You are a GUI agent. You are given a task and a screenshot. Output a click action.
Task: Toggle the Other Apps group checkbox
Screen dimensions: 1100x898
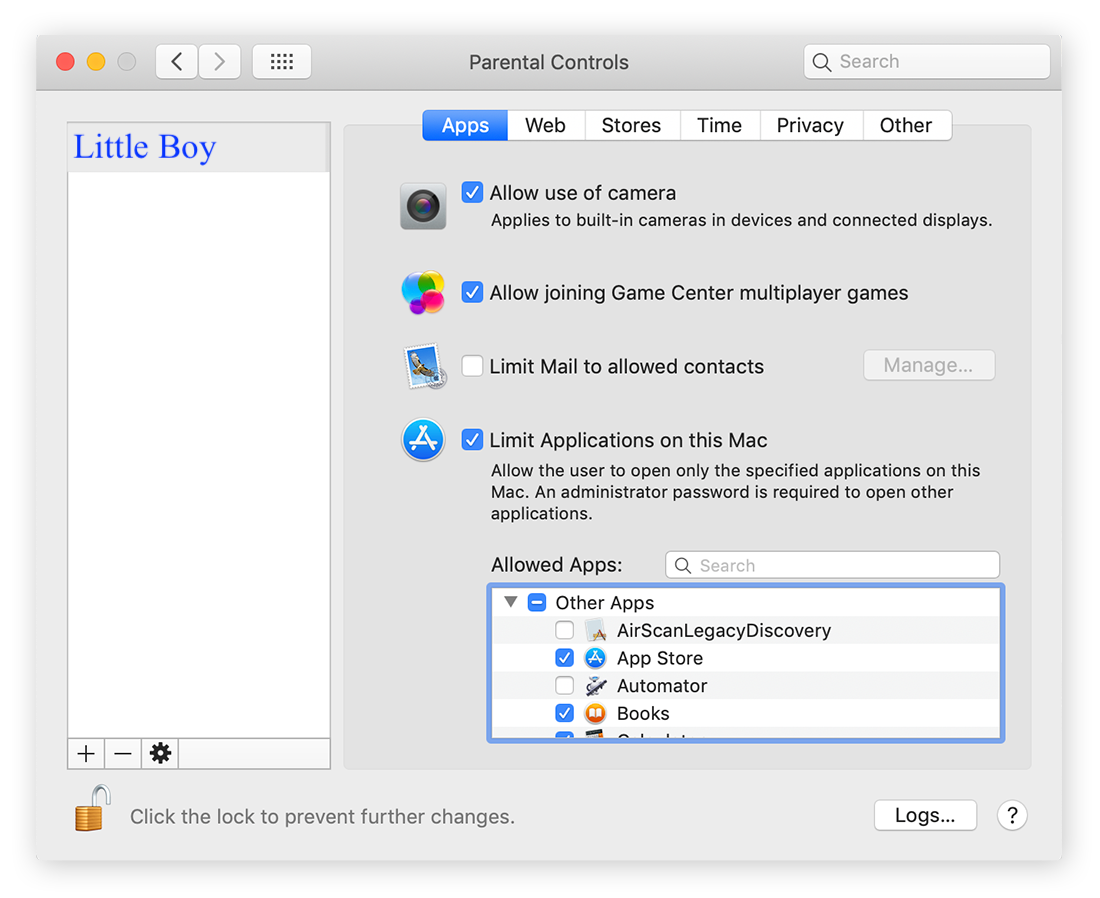coord(537,601)
